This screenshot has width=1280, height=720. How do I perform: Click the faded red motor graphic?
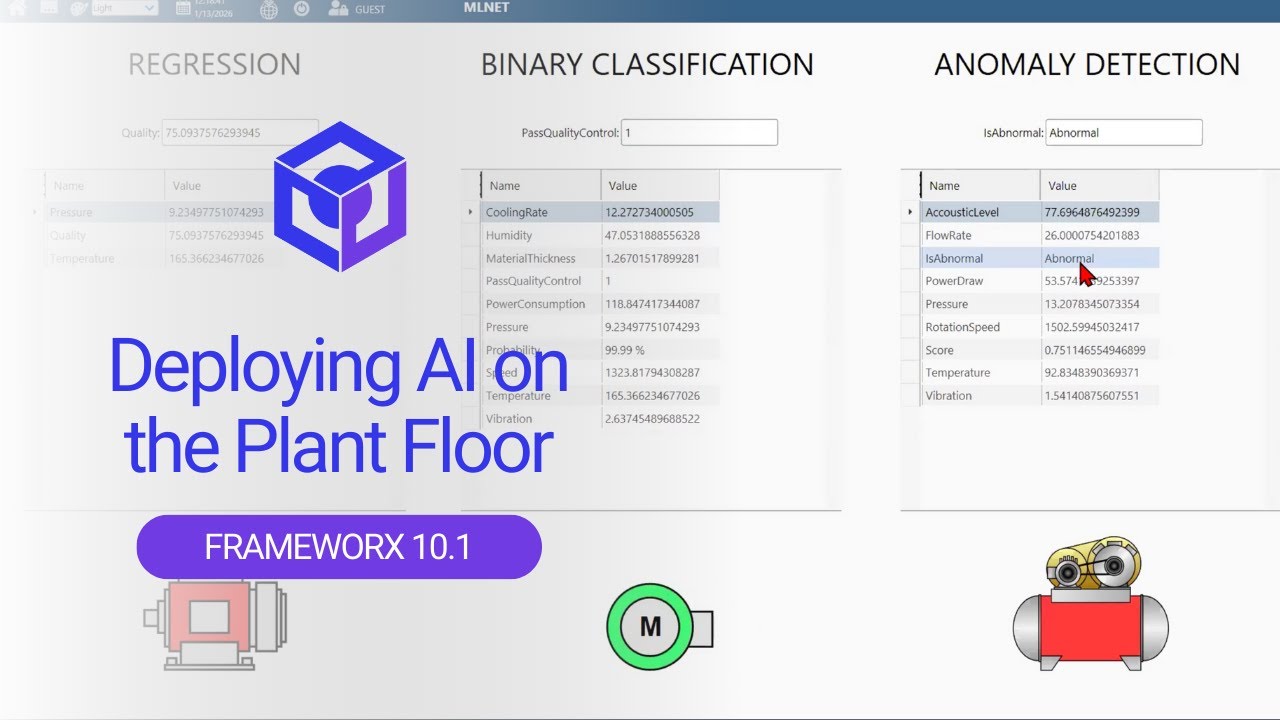tap(215, 626)
